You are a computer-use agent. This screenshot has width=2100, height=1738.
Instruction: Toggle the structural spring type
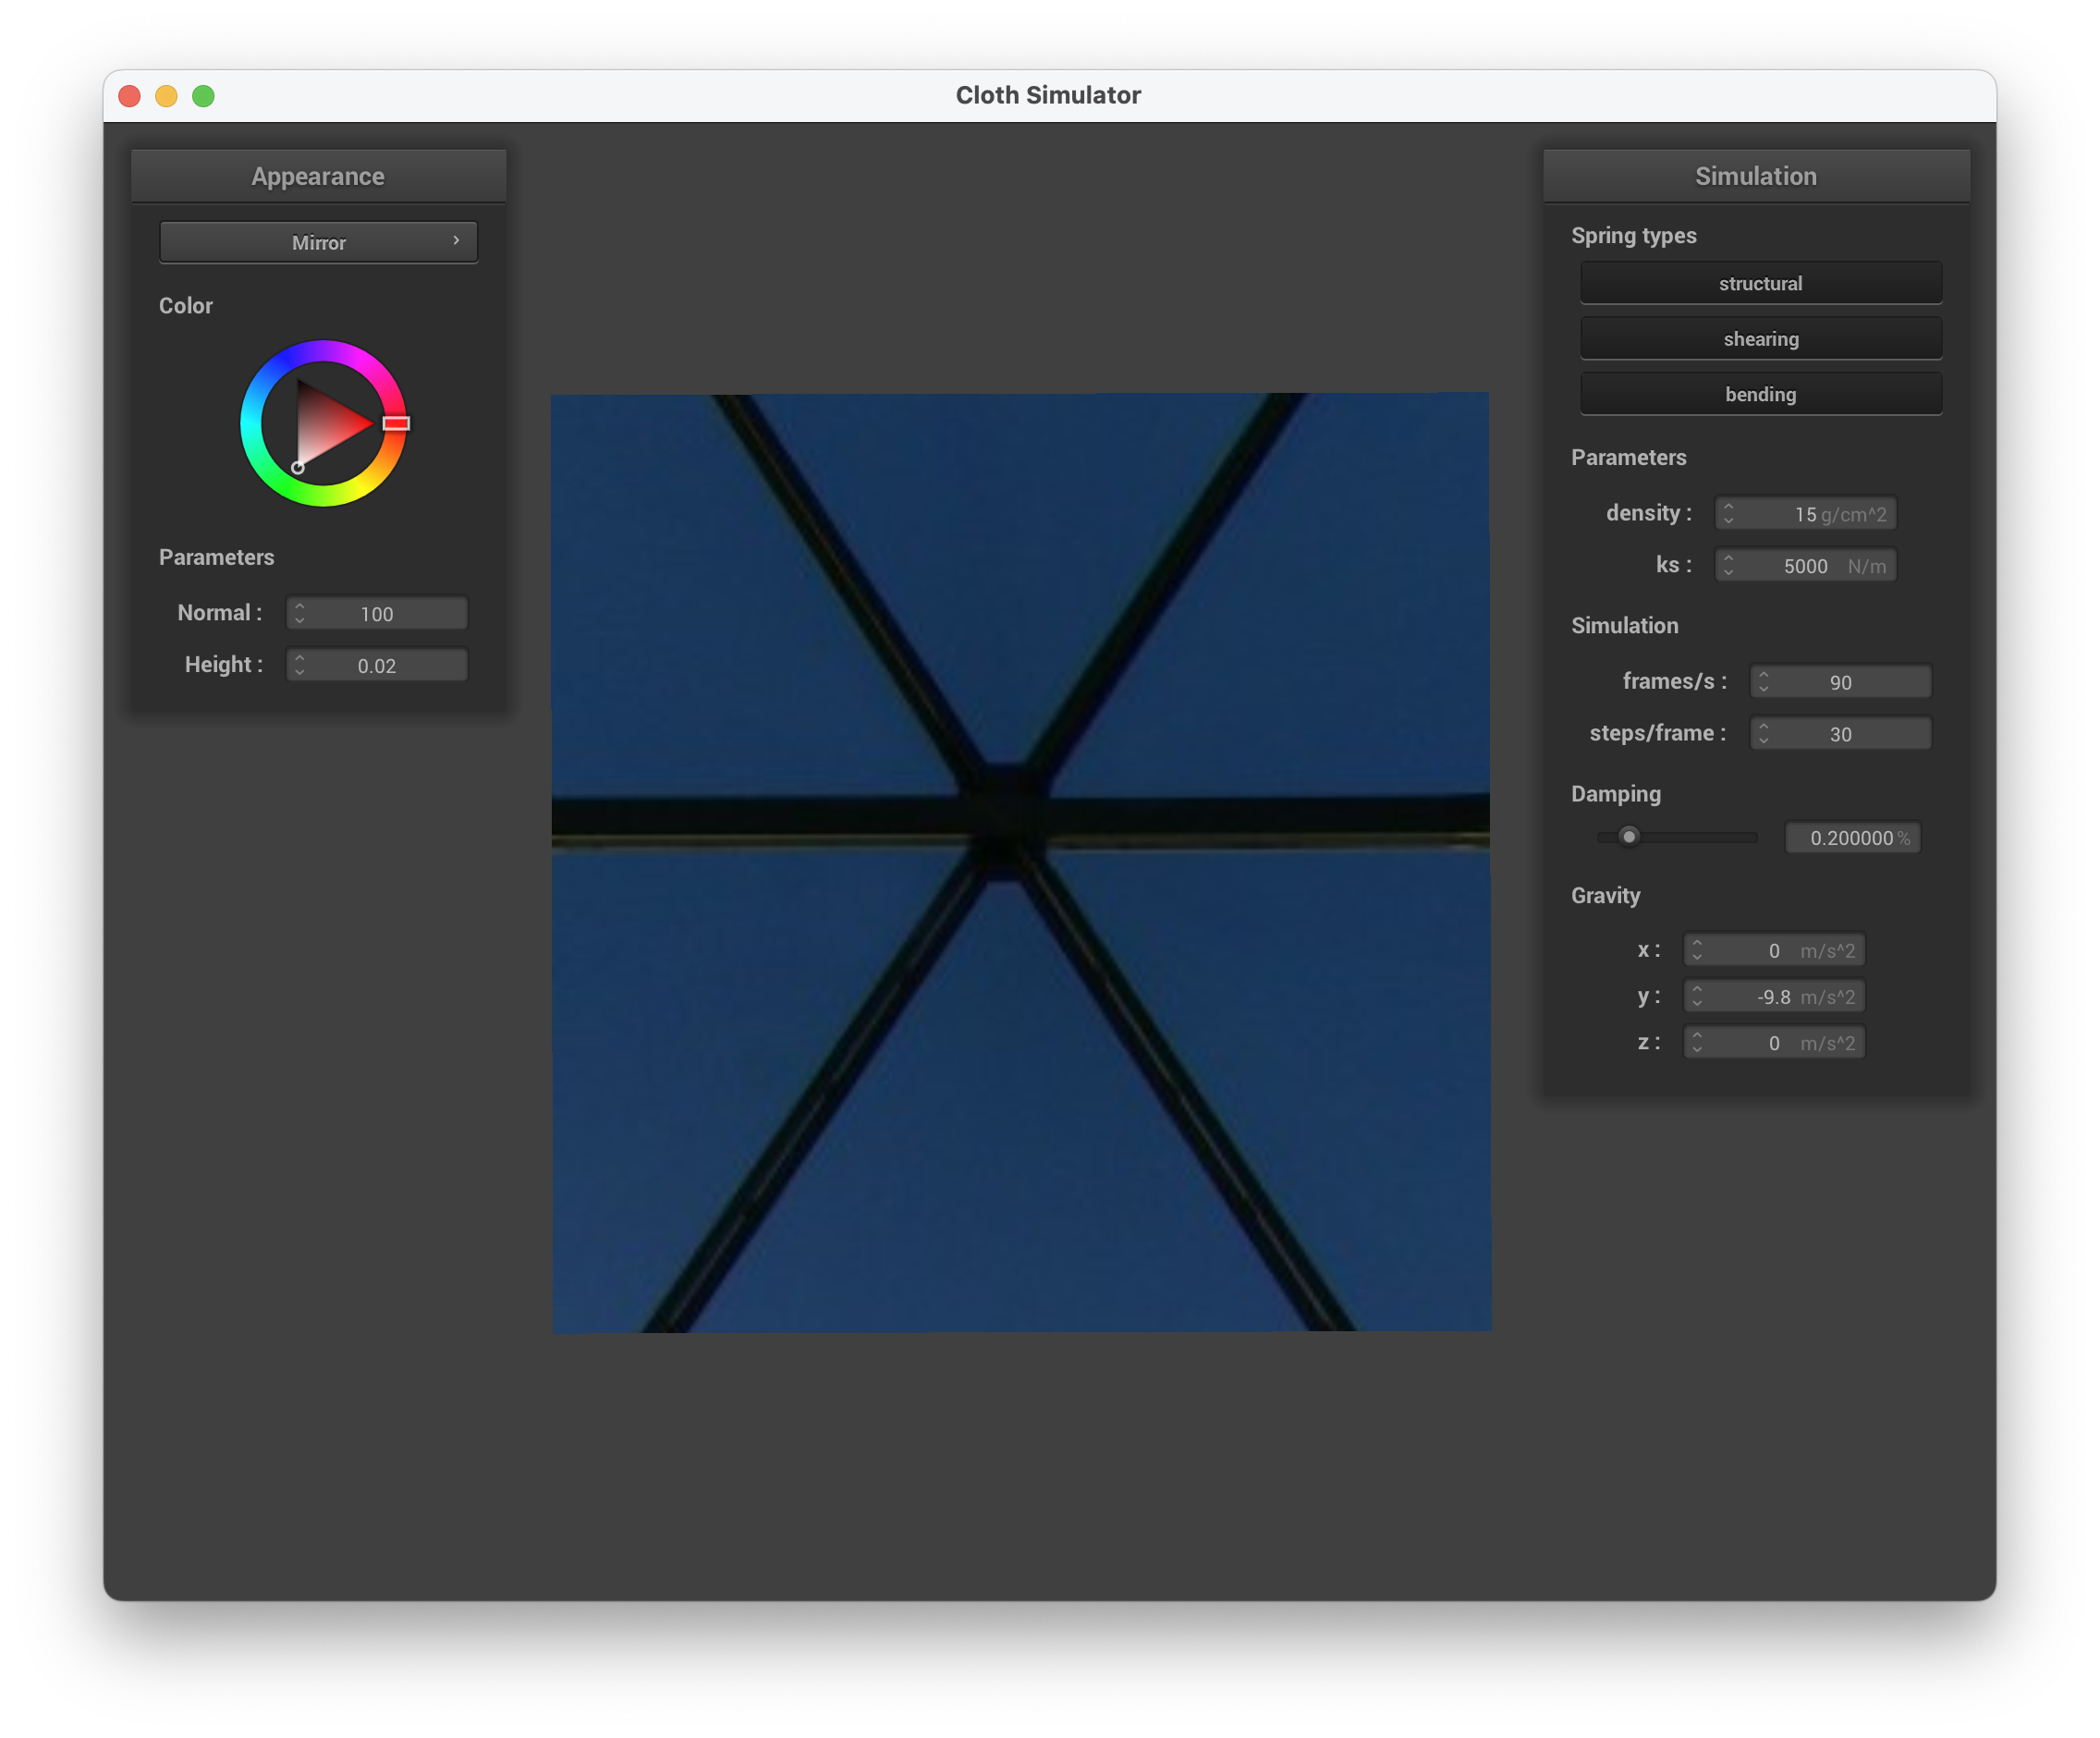pyautogui.click(x=1760, y=283)
